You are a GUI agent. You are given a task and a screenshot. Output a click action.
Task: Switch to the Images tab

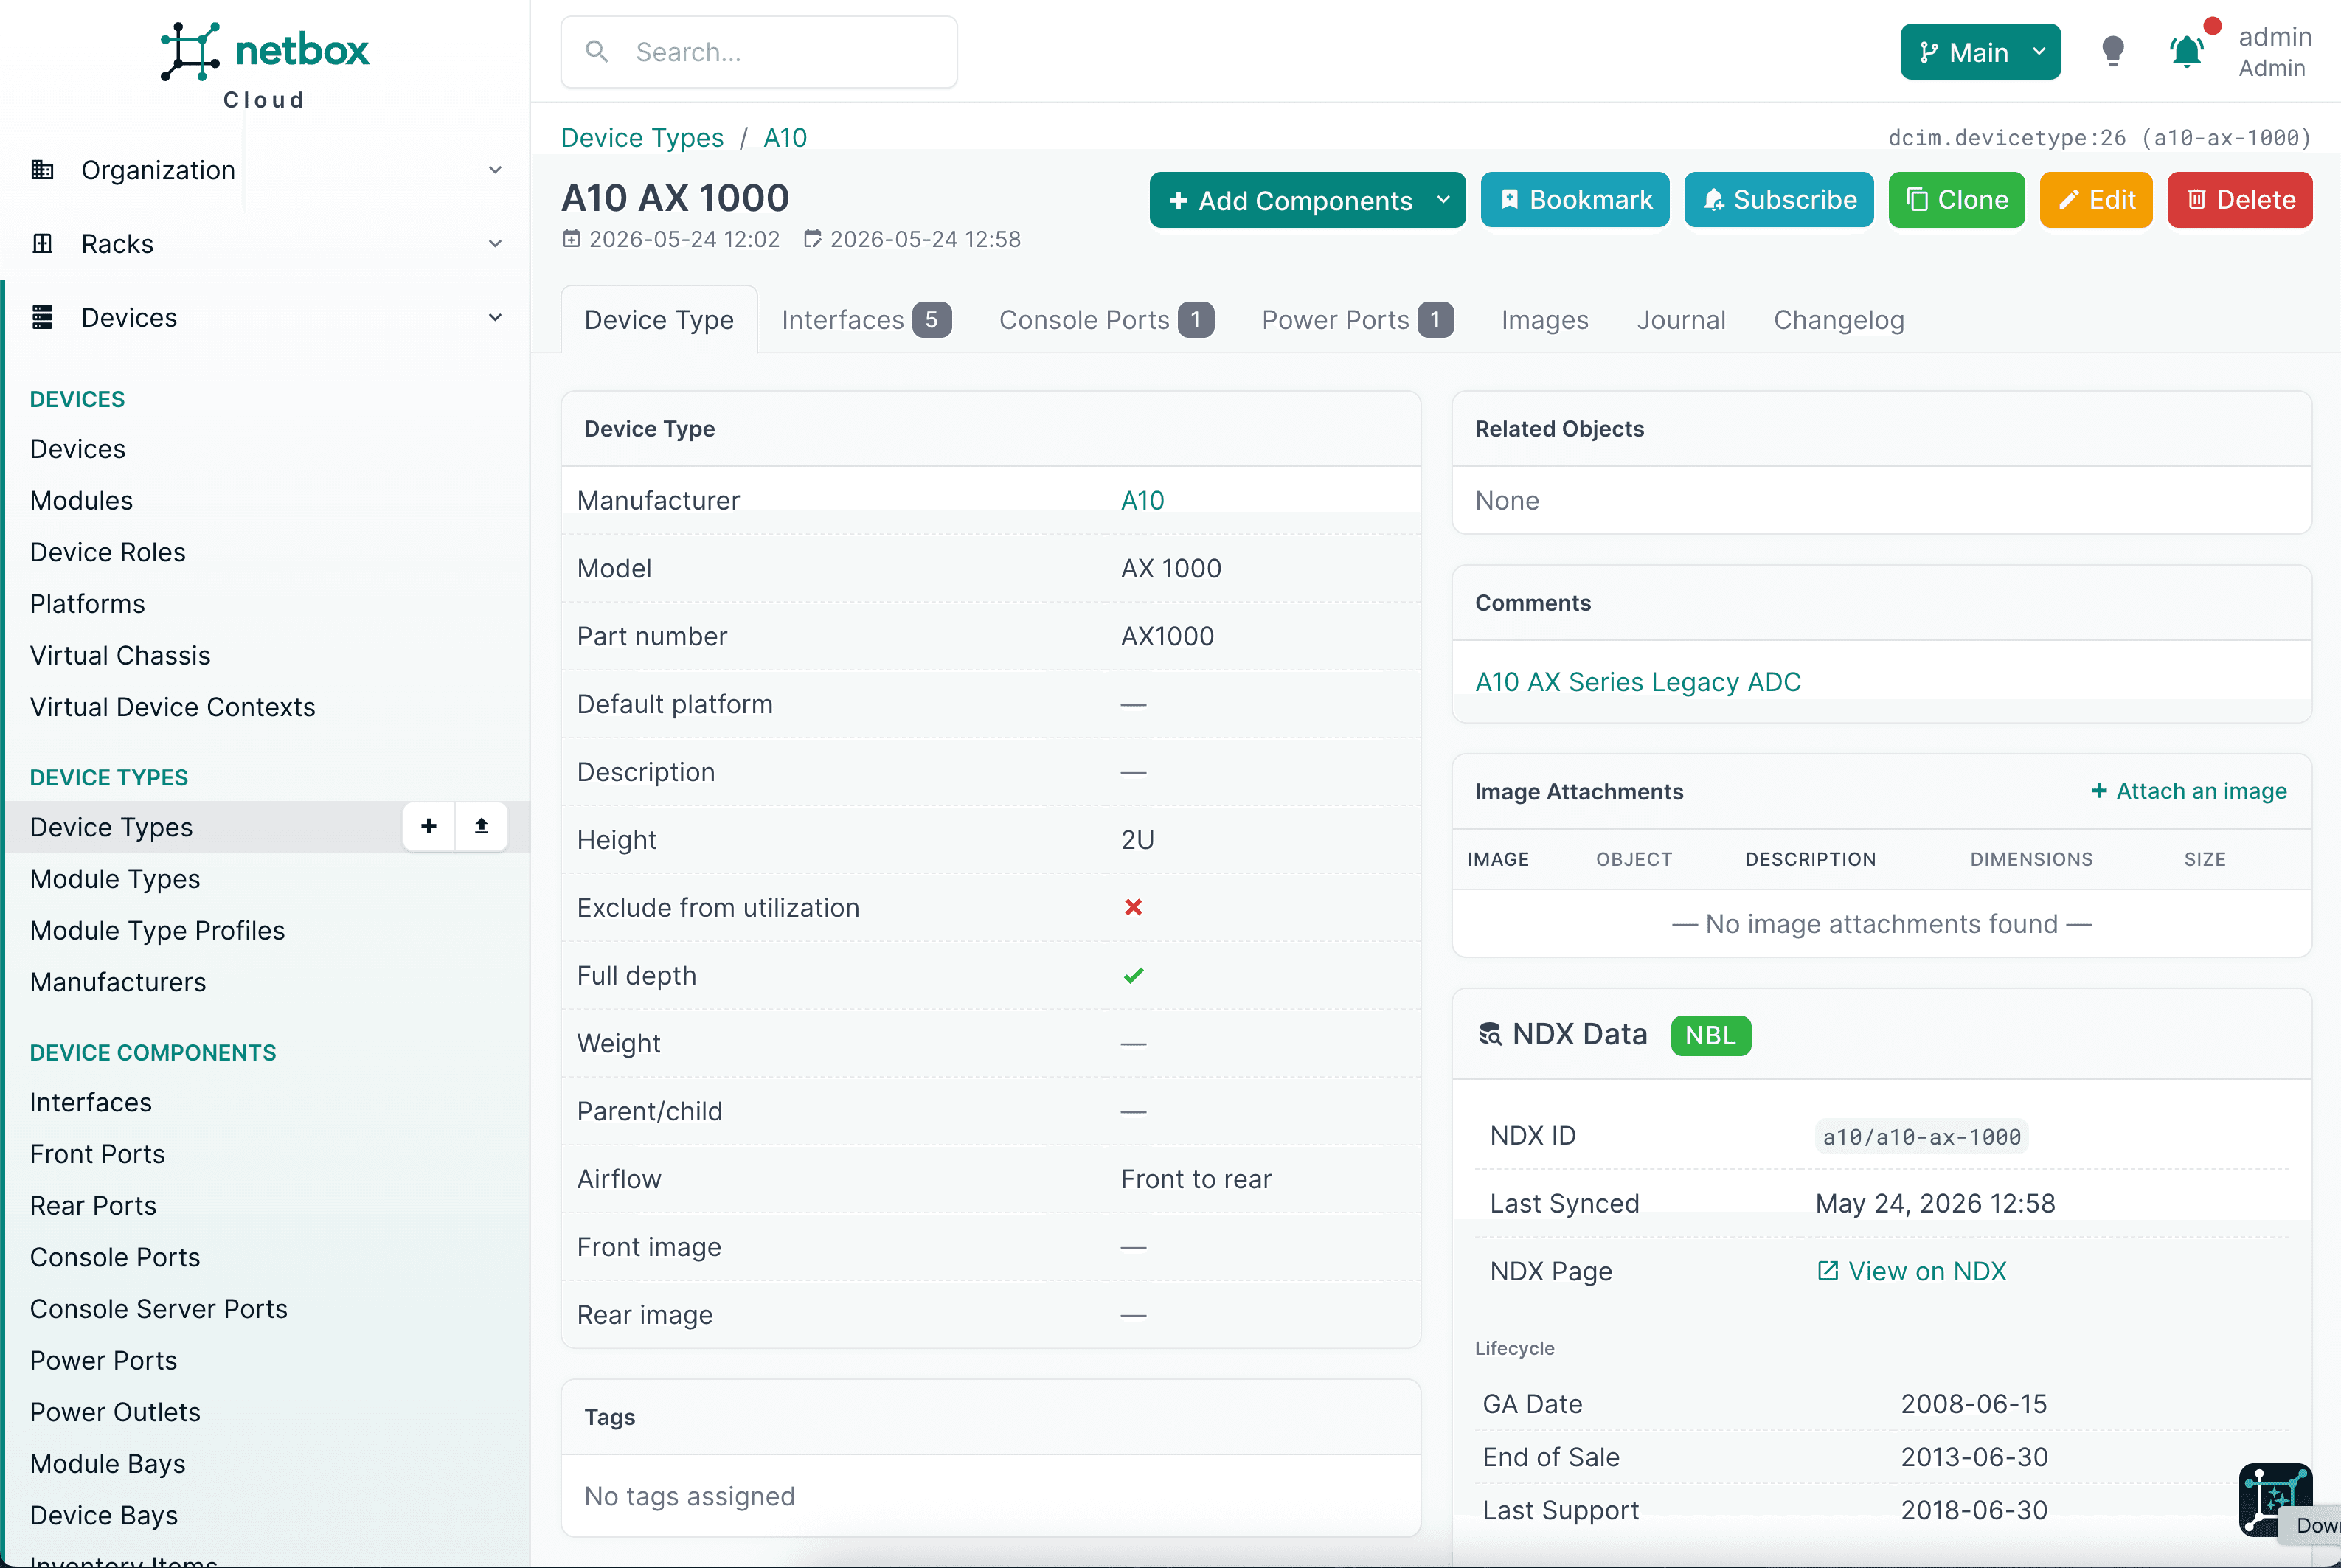[1544, 320]
